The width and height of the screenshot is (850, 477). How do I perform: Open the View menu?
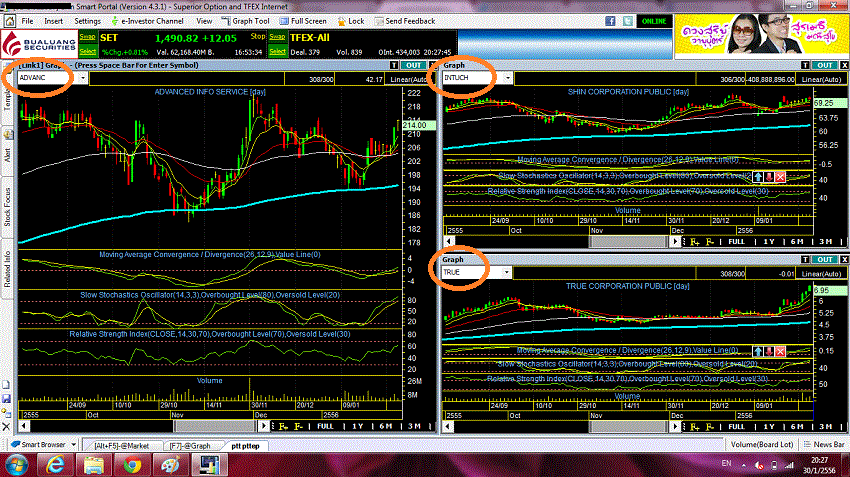coord(204,21)
